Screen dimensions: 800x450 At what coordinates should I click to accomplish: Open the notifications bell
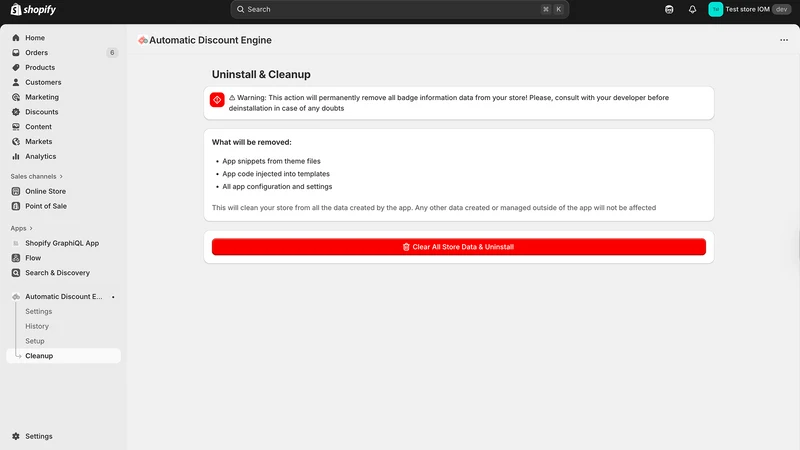click(x=692, y=9)
